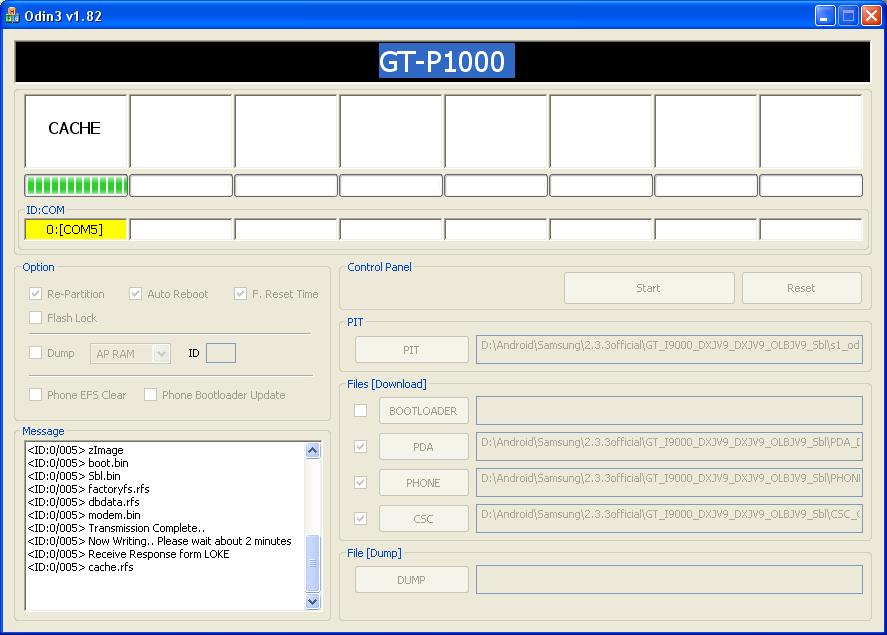Select the boot.bin log line

pos(78,463)
